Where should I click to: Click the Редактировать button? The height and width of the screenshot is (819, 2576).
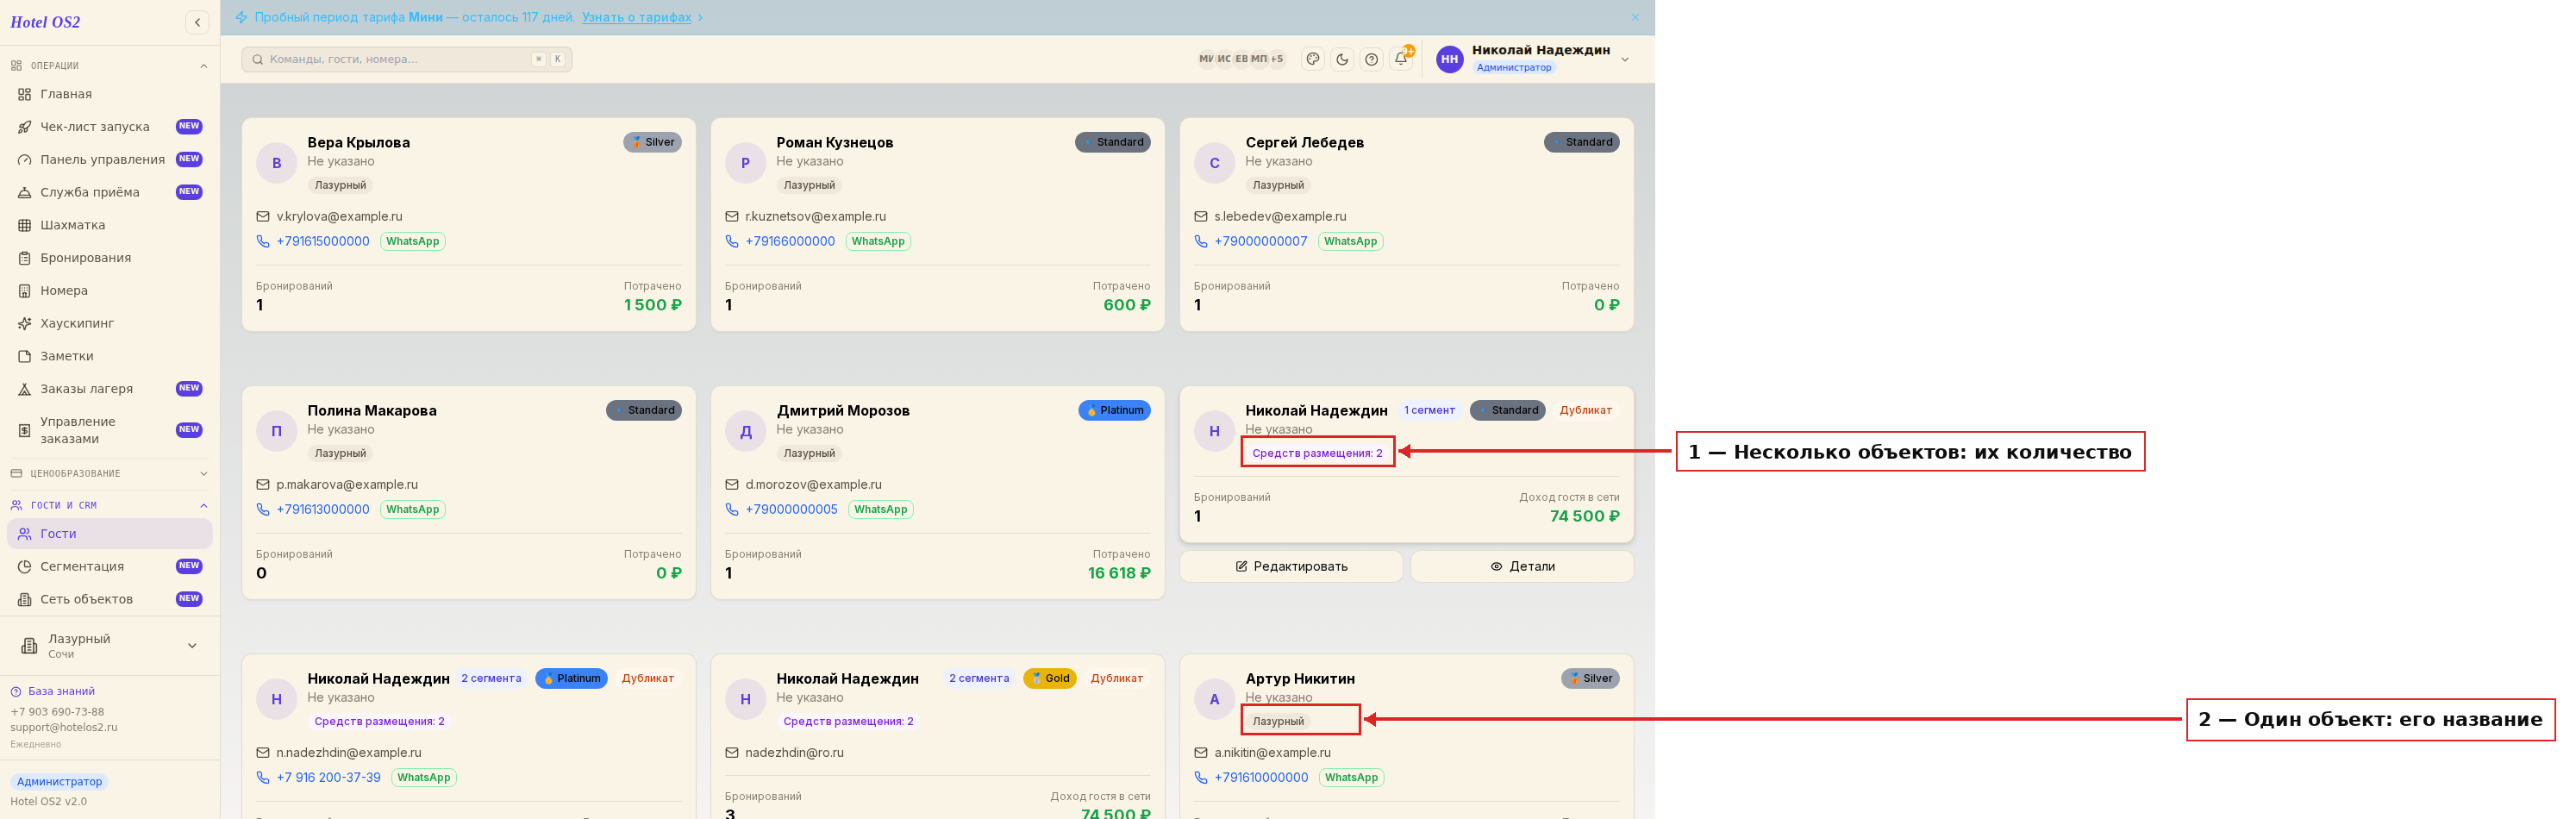(1291, 566)
